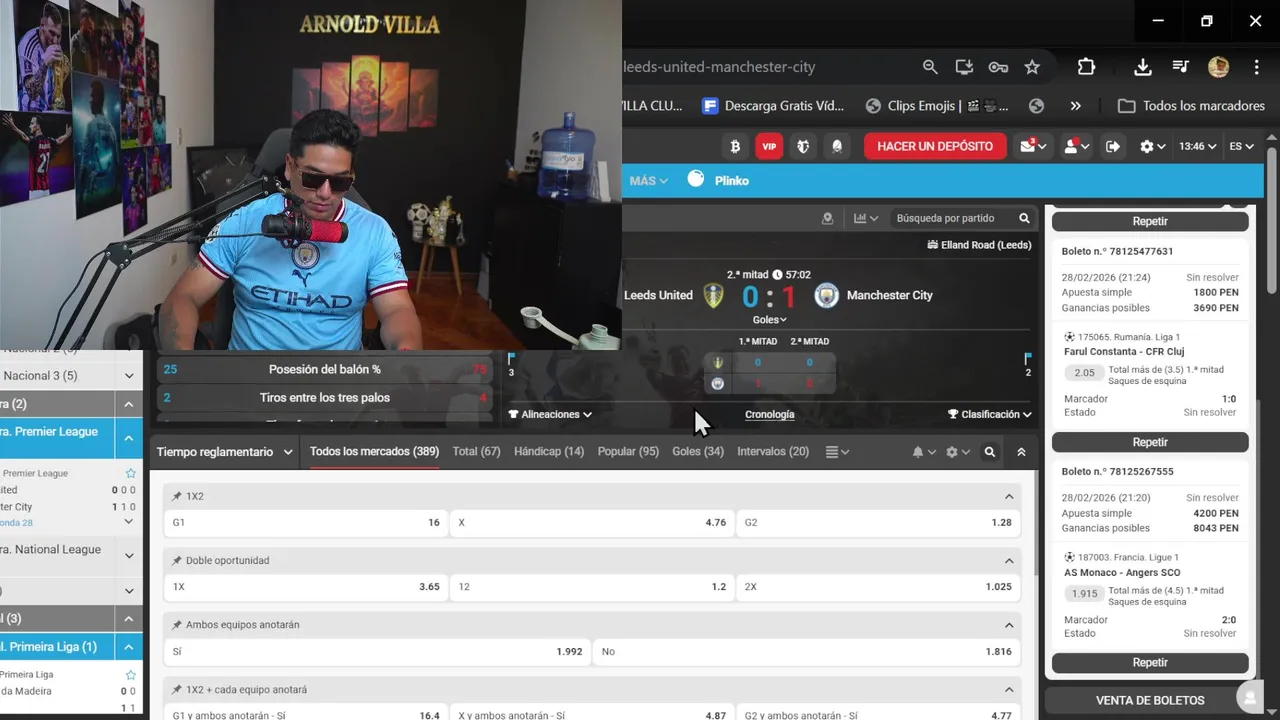Click the Búsqueda por partido search field
Image resolution: width=1280 pixels, height=720 pixels.
click(950, 218)
